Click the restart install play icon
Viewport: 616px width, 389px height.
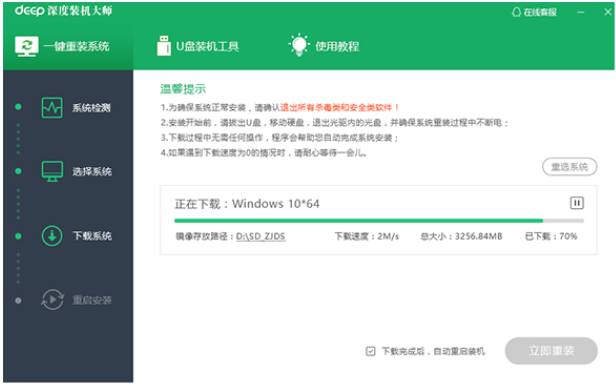click(52, 300)
